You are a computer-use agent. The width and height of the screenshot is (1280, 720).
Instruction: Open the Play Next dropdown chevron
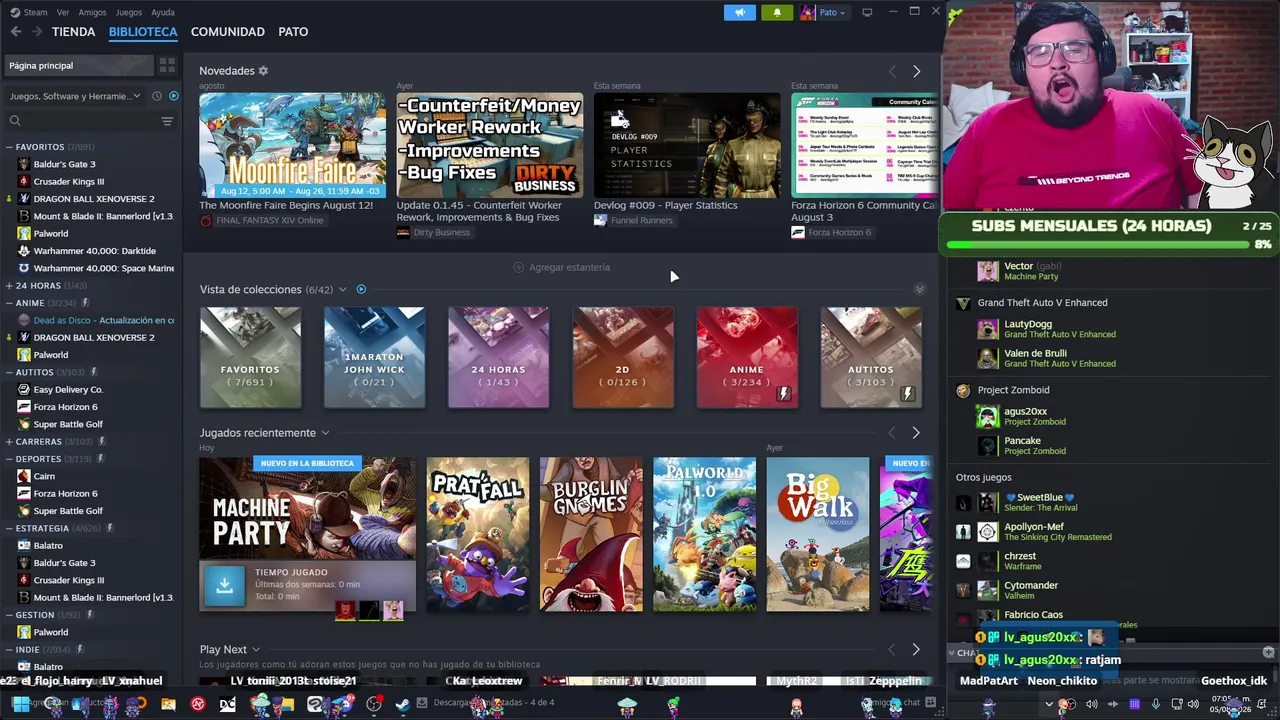point(256,650)
